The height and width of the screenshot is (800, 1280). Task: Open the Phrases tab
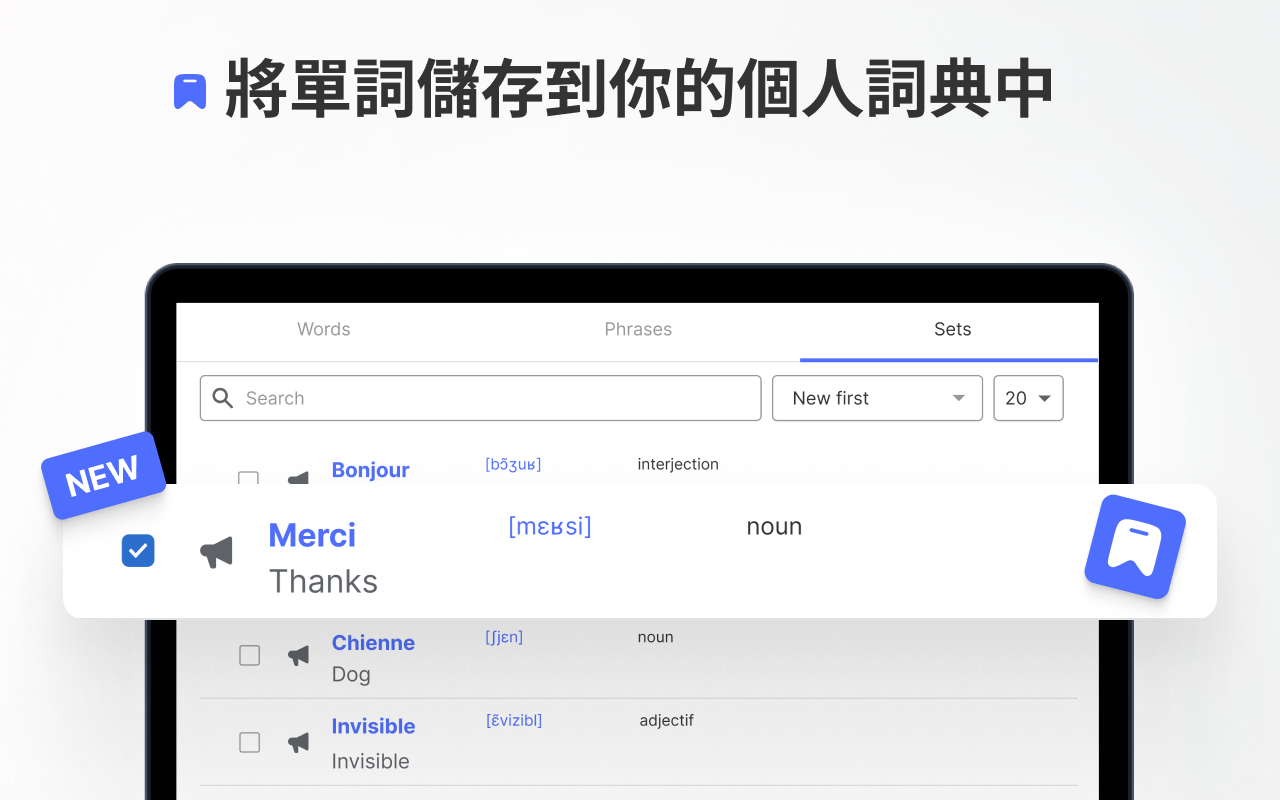(x=638, y=329)
